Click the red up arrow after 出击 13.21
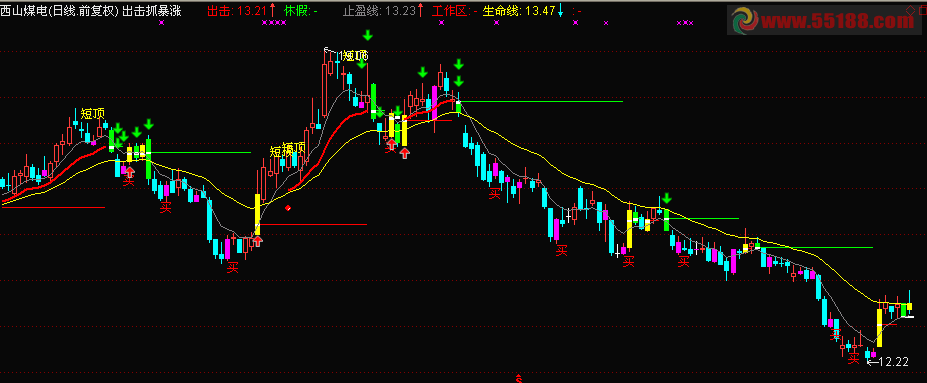 coord(272,10)
